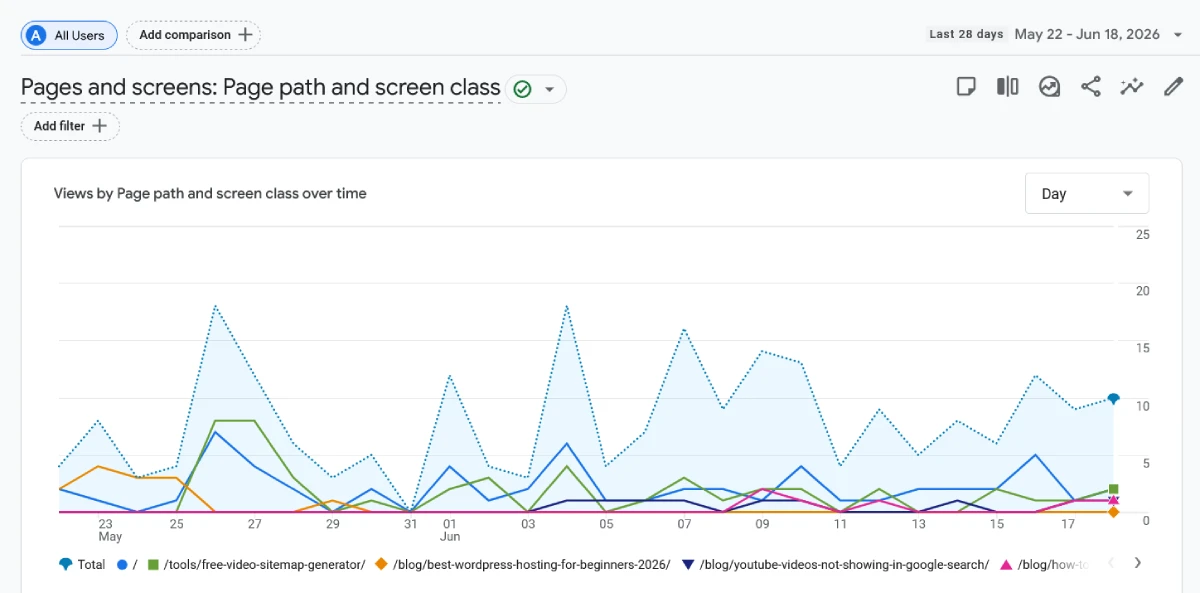Click the Pages and screens report title
1200x593 pixels.
(260, 88)
